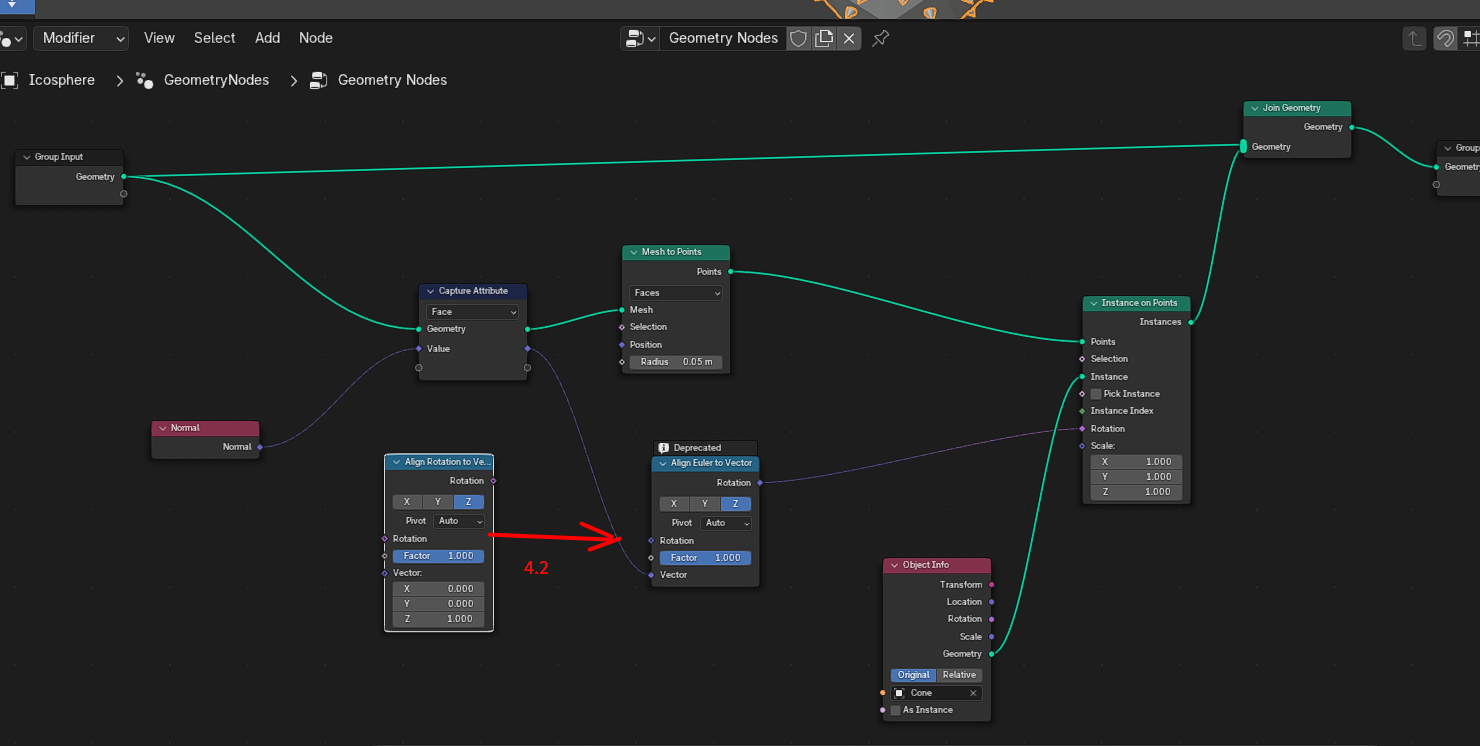Clear the Cone object field

point(972,693)
